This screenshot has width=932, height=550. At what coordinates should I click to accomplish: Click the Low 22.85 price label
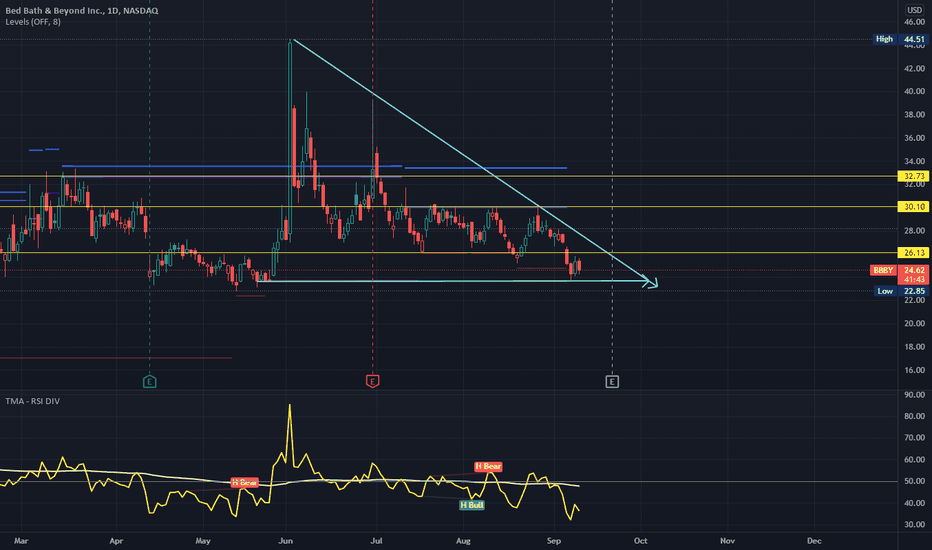click(x=901, y=291)
